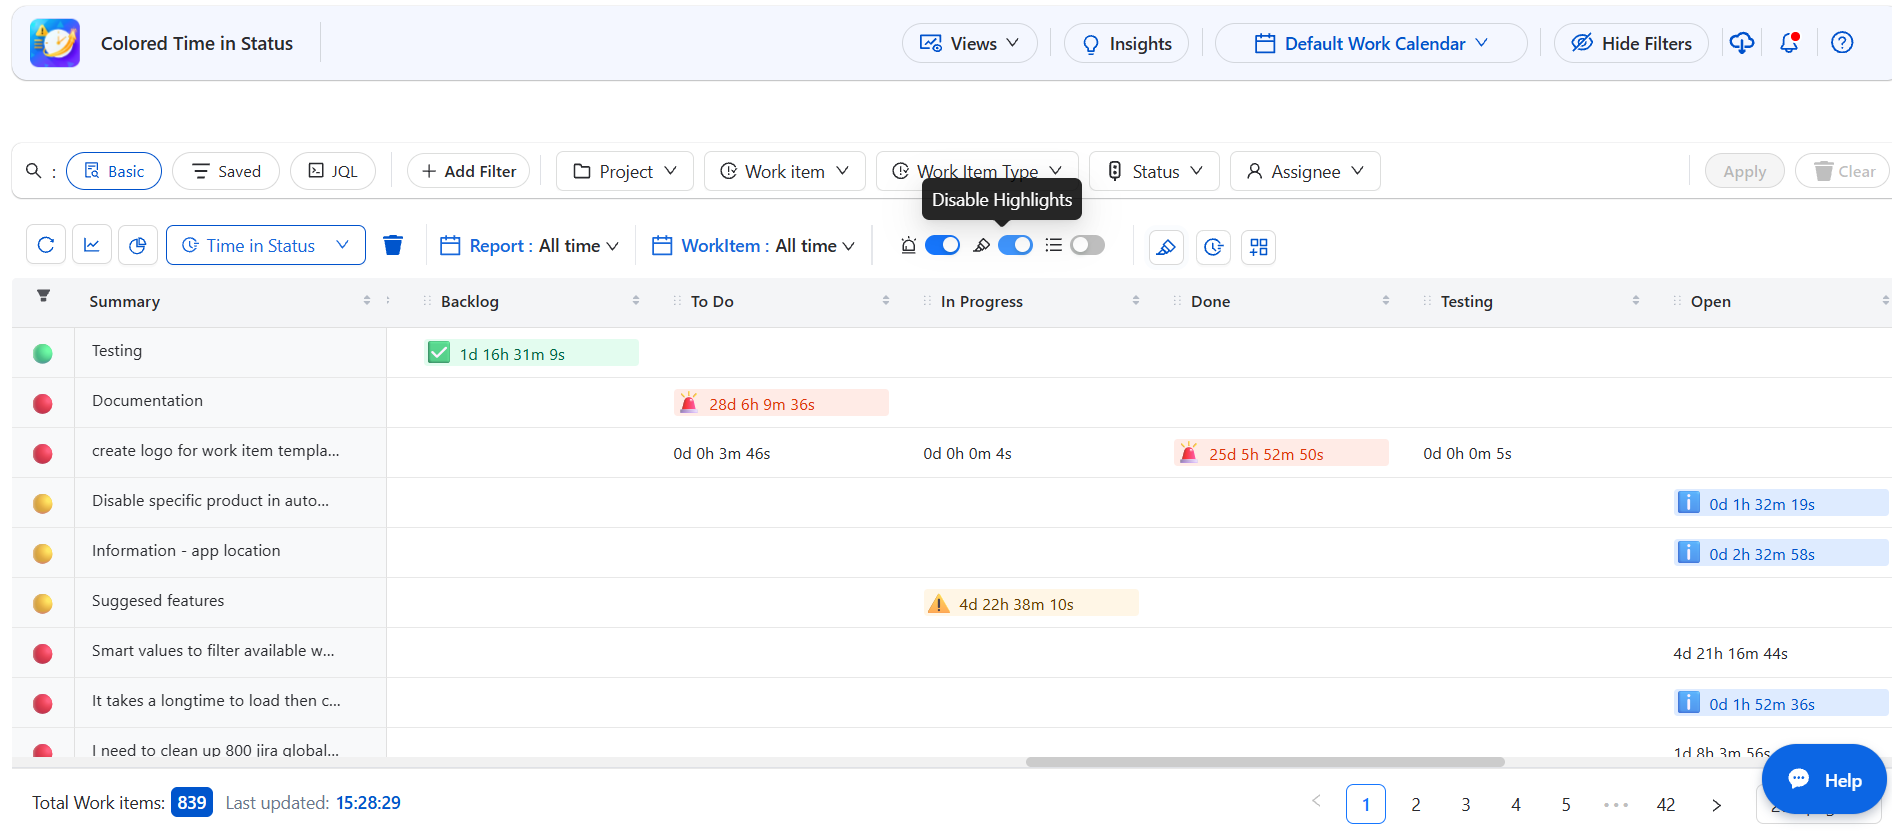Screen dimensions: 1892x831
Task: Disable the highlights toggle switch
Action: pyautogui.click(x=1015, y=246)
